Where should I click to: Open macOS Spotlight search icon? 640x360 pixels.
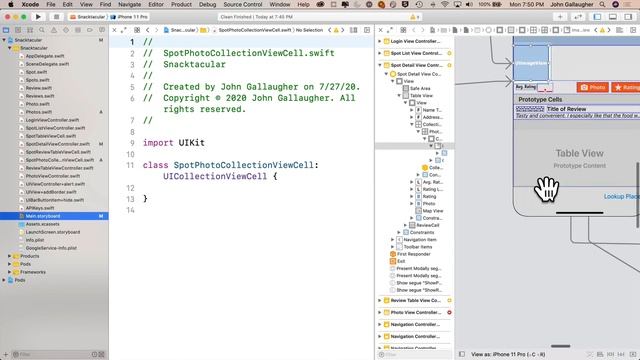602,4
